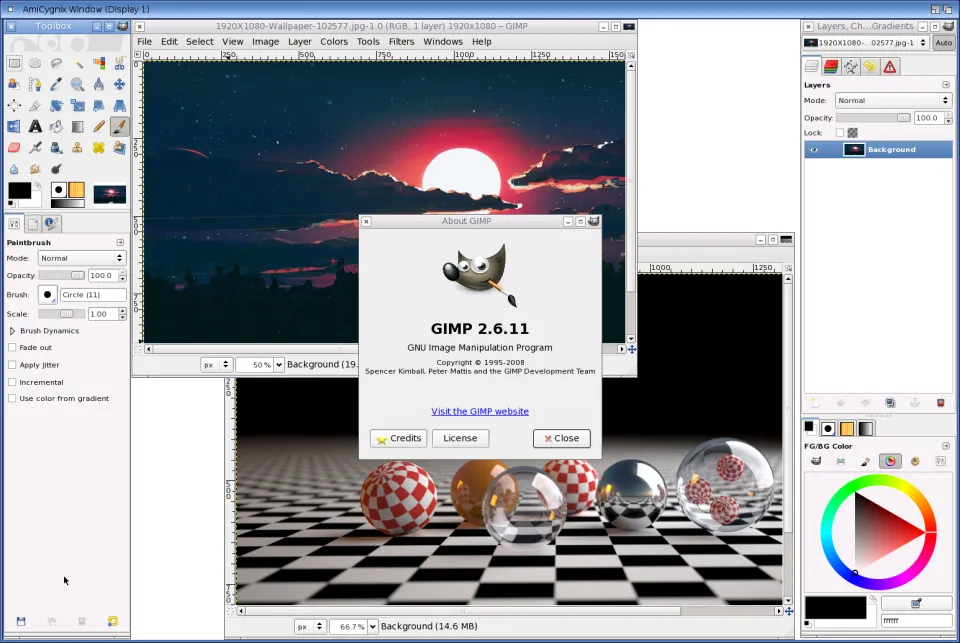Turn on Apply Jitter option
960x643 pixels.
(x=13, y=365)
